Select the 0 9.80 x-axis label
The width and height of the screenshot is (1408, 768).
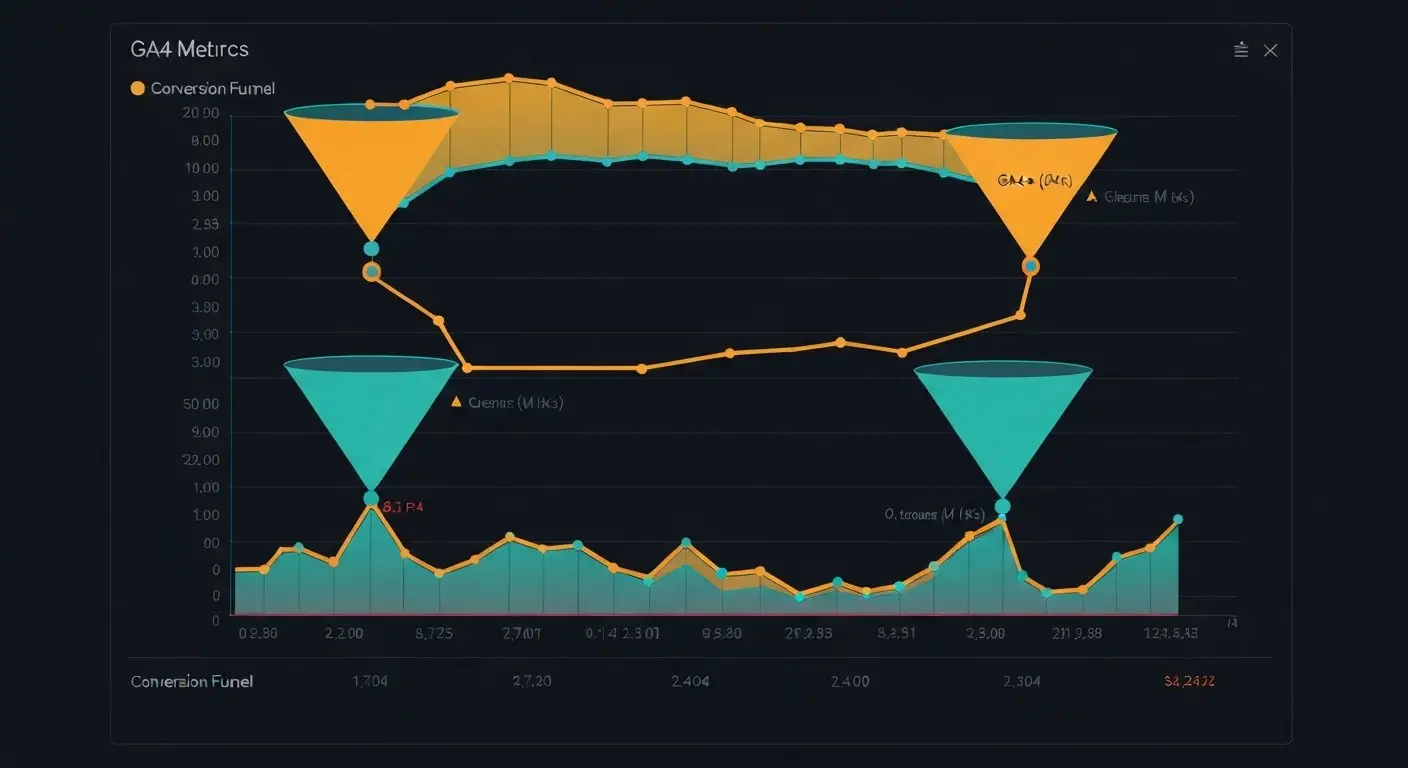click(x=258, y=633)
